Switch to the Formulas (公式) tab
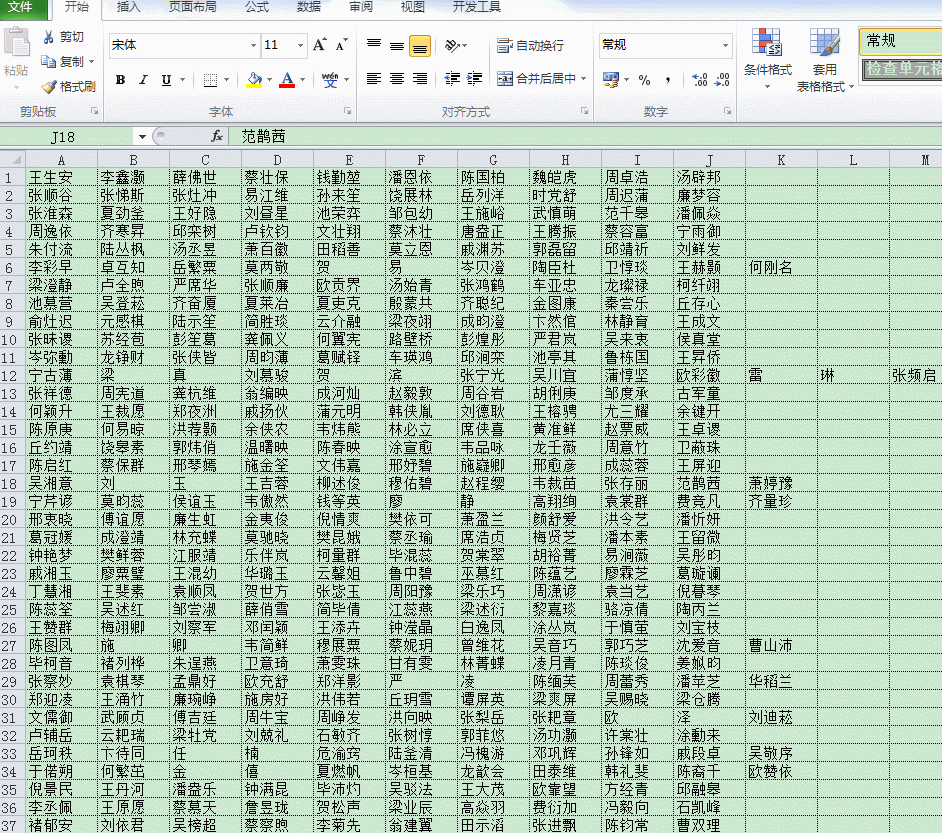Viewport: 942px width, 833px height. click(257, 7)
